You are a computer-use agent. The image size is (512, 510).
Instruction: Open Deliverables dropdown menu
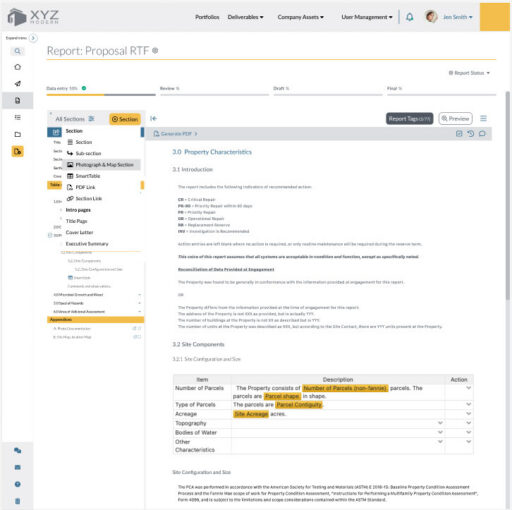(245, 17)
